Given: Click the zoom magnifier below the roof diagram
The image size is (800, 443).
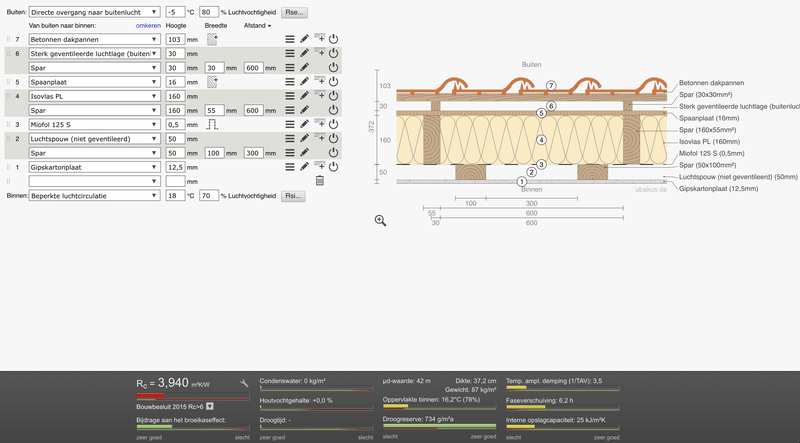Looking at the screenshot, I should [x=381, y=220].
